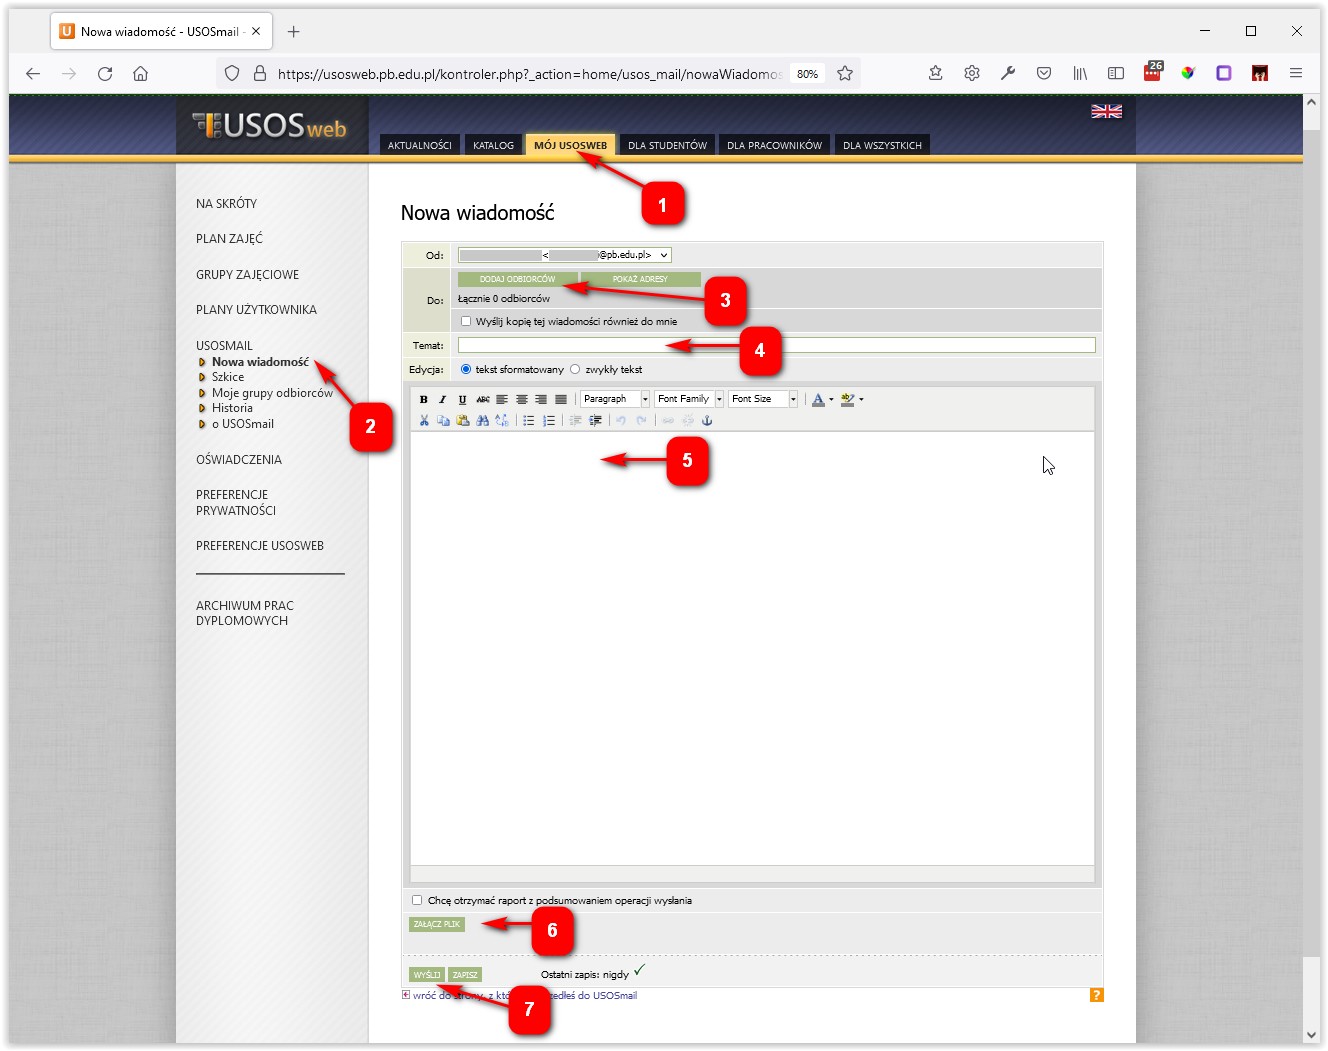This screenshot has width=1328, height=1051.
Task: Open the orange help question mark
Action: [x=1097, y=995]
